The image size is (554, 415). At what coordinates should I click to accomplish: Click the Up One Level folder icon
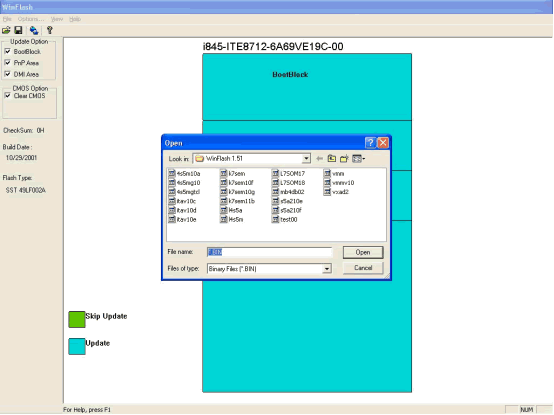(x=331, y=159)
